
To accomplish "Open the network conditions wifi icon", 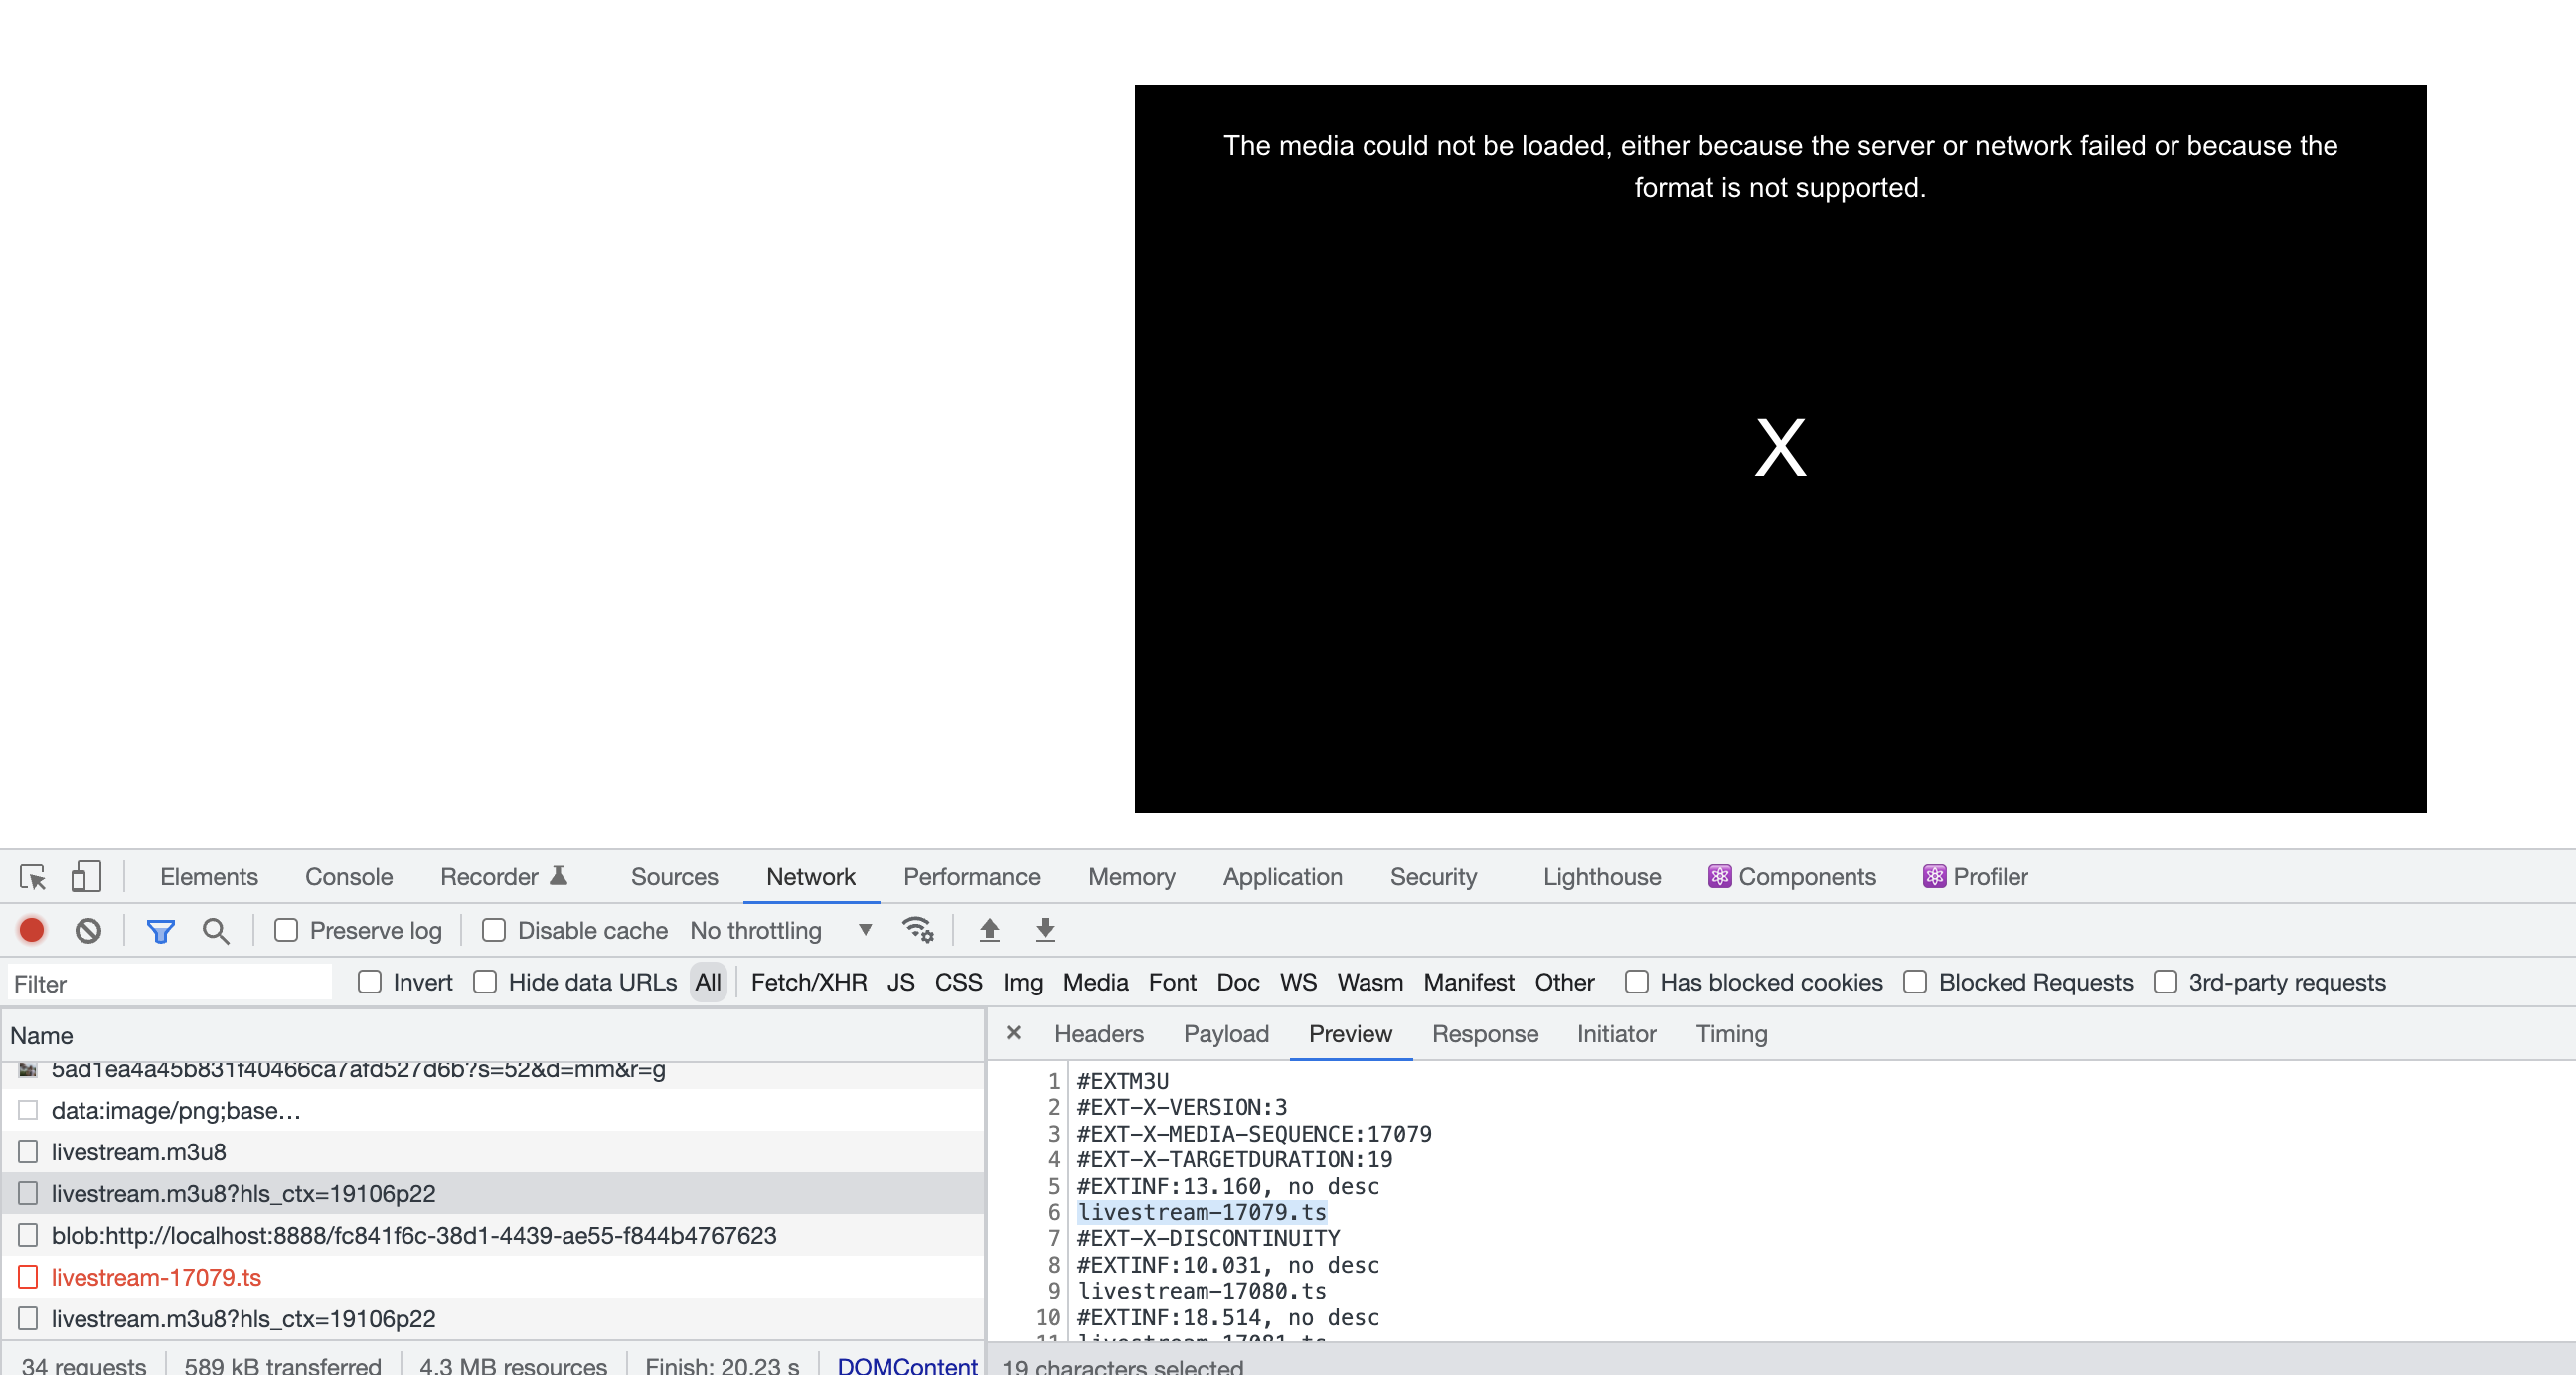I will point(917,930).
